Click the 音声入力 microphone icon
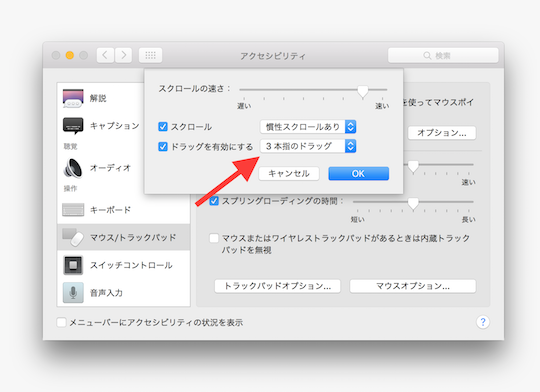 (x=73, y=293)
